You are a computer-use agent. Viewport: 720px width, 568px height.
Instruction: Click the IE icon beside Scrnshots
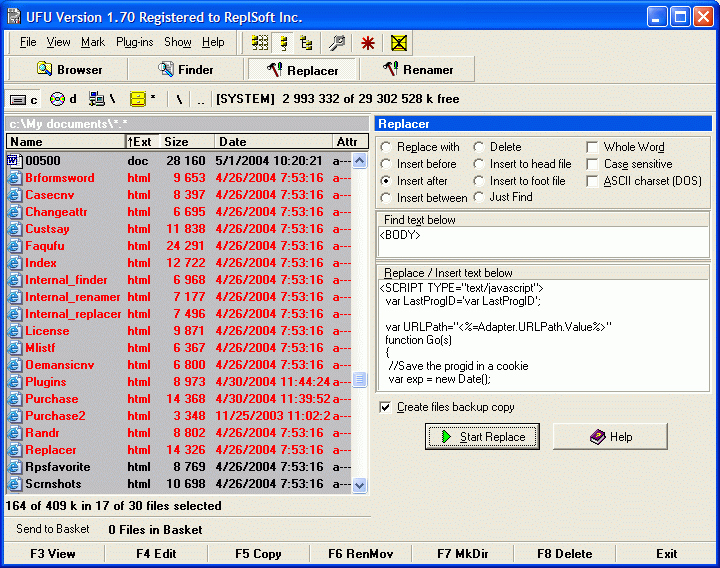tap(15, 484)
